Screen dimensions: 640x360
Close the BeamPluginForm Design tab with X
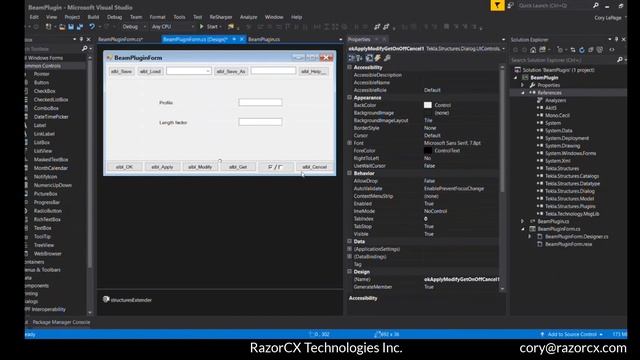click(242, 39)
